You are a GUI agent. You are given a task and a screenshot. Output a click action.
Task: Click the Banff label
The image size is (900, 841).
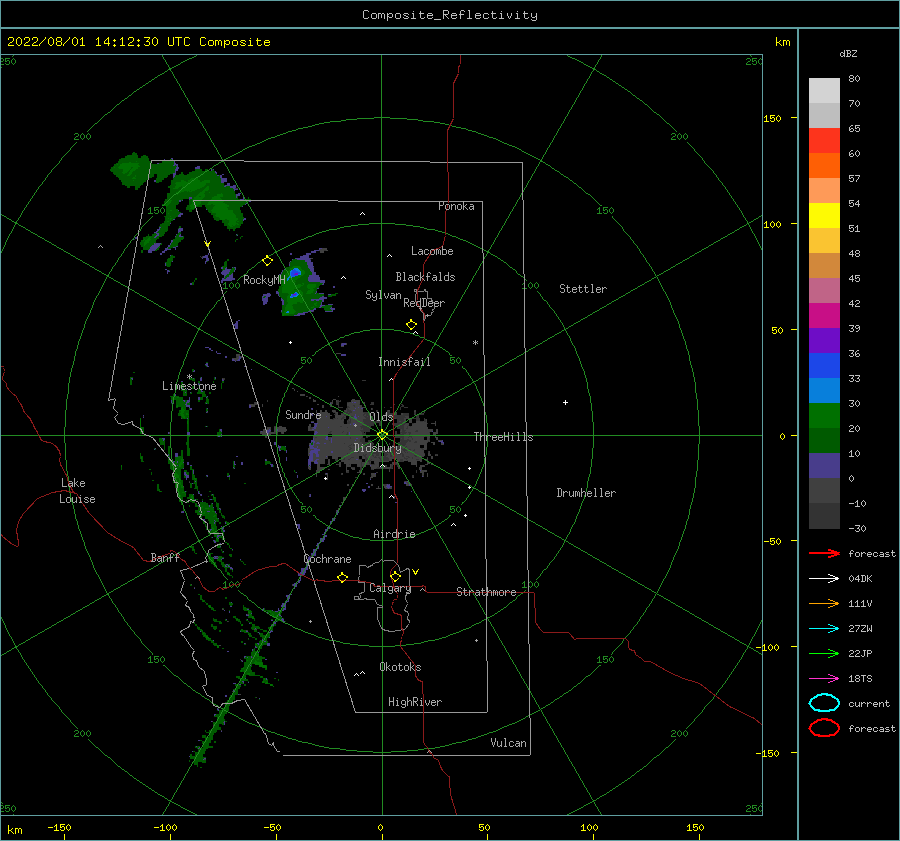[x=165, y=557]
